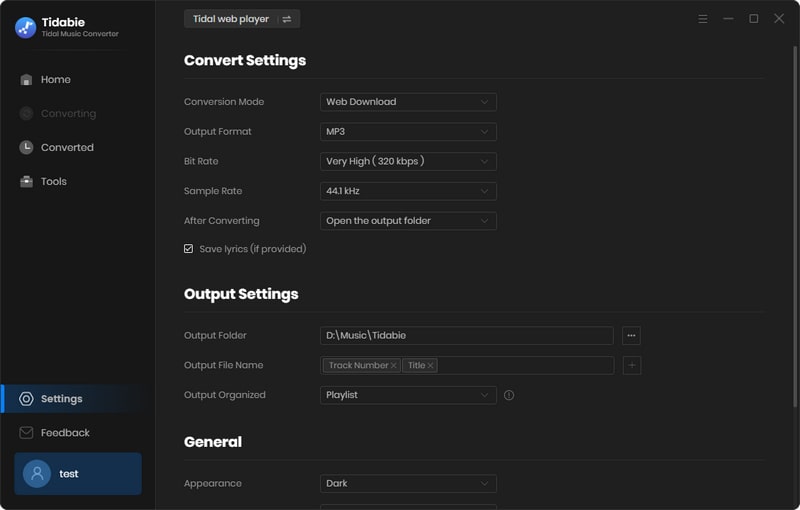800x510 pixels.
Task: Click the user avatar icon beside test
Action: (x=37, y=474)
